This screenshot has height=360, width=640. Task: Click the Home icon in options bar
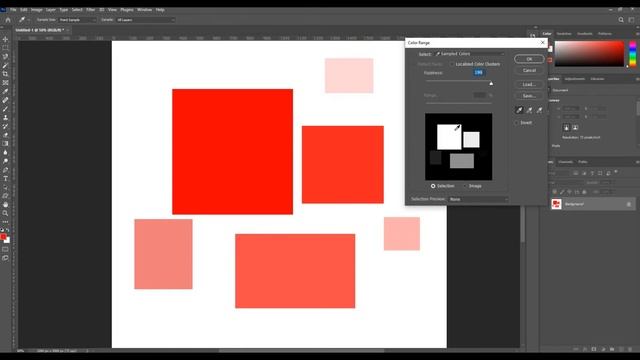tap(8, 20)
